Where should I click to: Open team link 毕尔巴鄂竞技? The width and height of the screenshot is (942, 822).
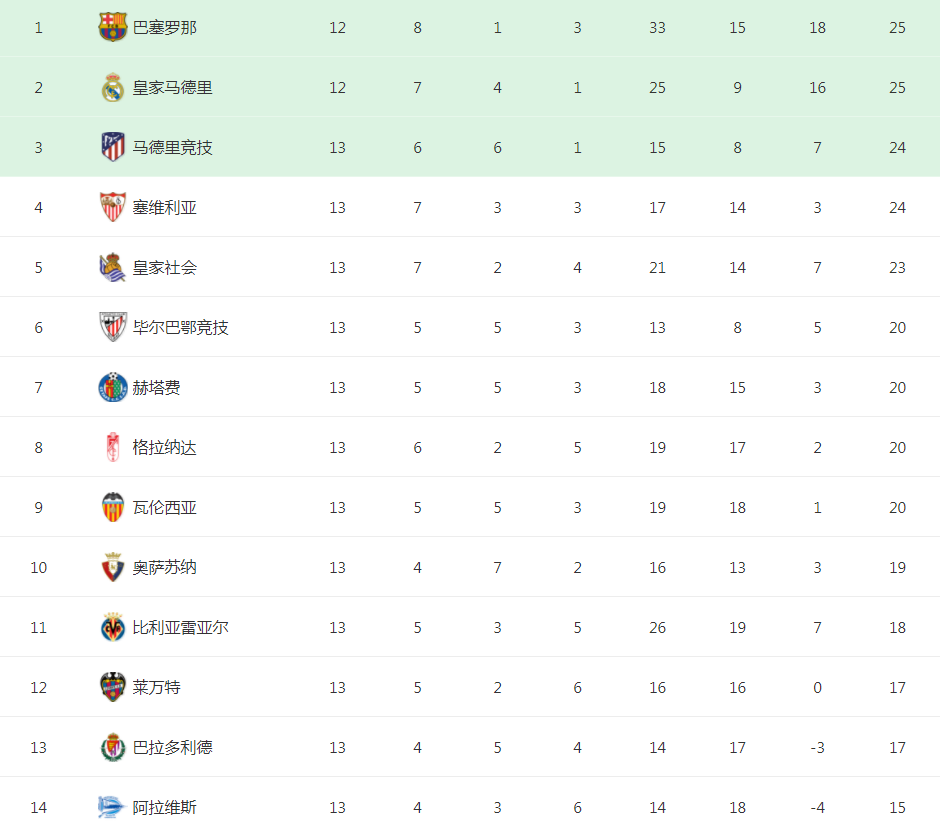point(180,327)
